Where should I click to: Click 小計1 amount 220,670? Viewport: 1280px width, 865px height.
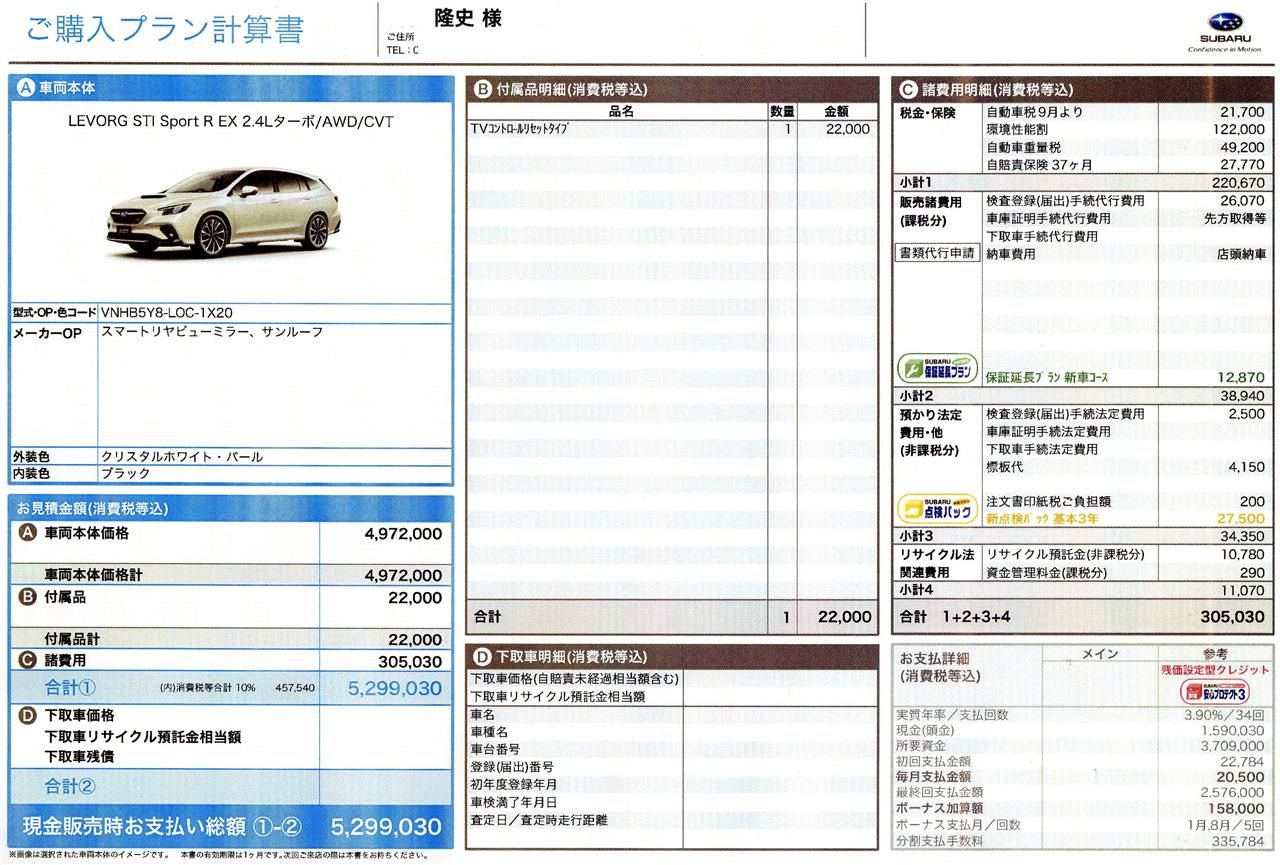pyautogui.click(x=1240, y=183)
